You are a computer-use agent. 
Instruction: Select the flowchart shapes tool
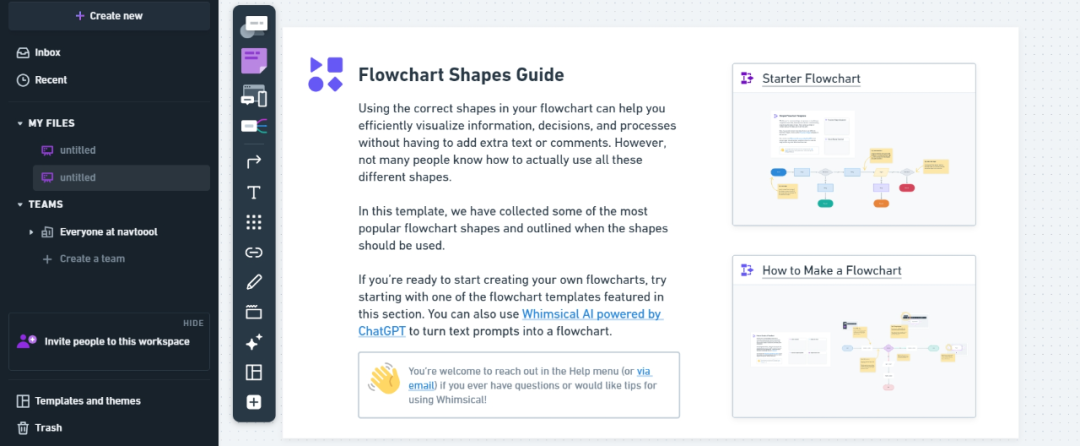(x=253, y=26)
